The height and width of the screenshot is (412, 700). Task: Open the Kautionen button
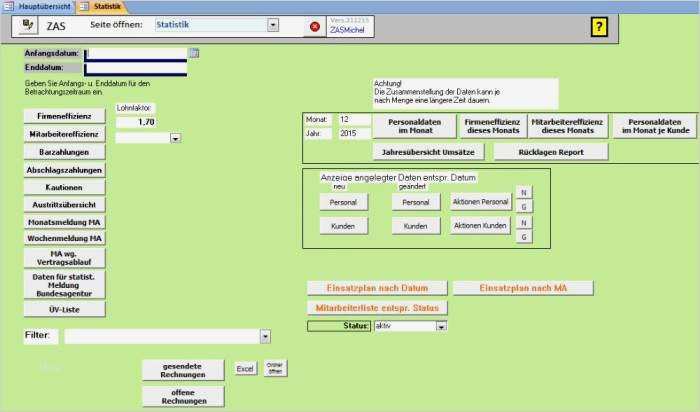click(65, 187)
